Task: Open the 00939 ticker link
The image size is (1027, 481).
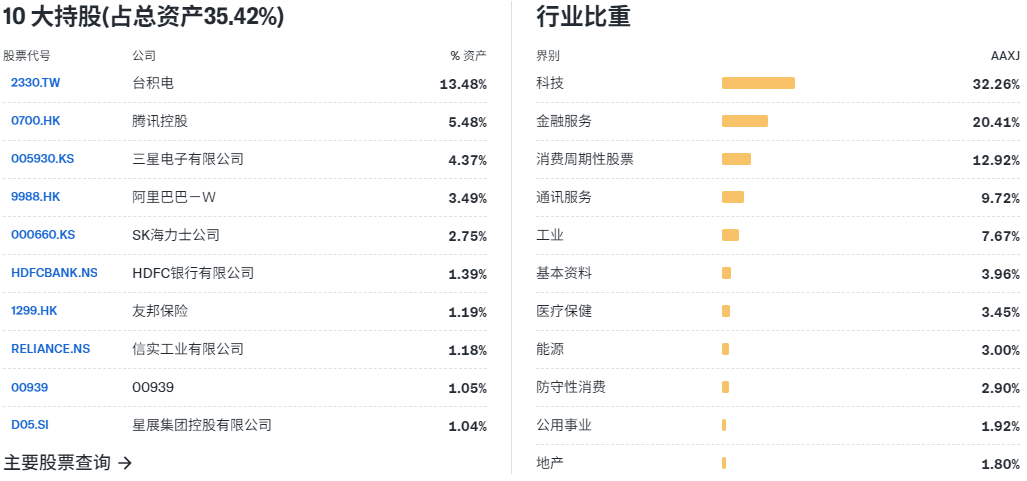Action: pos(29,387)
